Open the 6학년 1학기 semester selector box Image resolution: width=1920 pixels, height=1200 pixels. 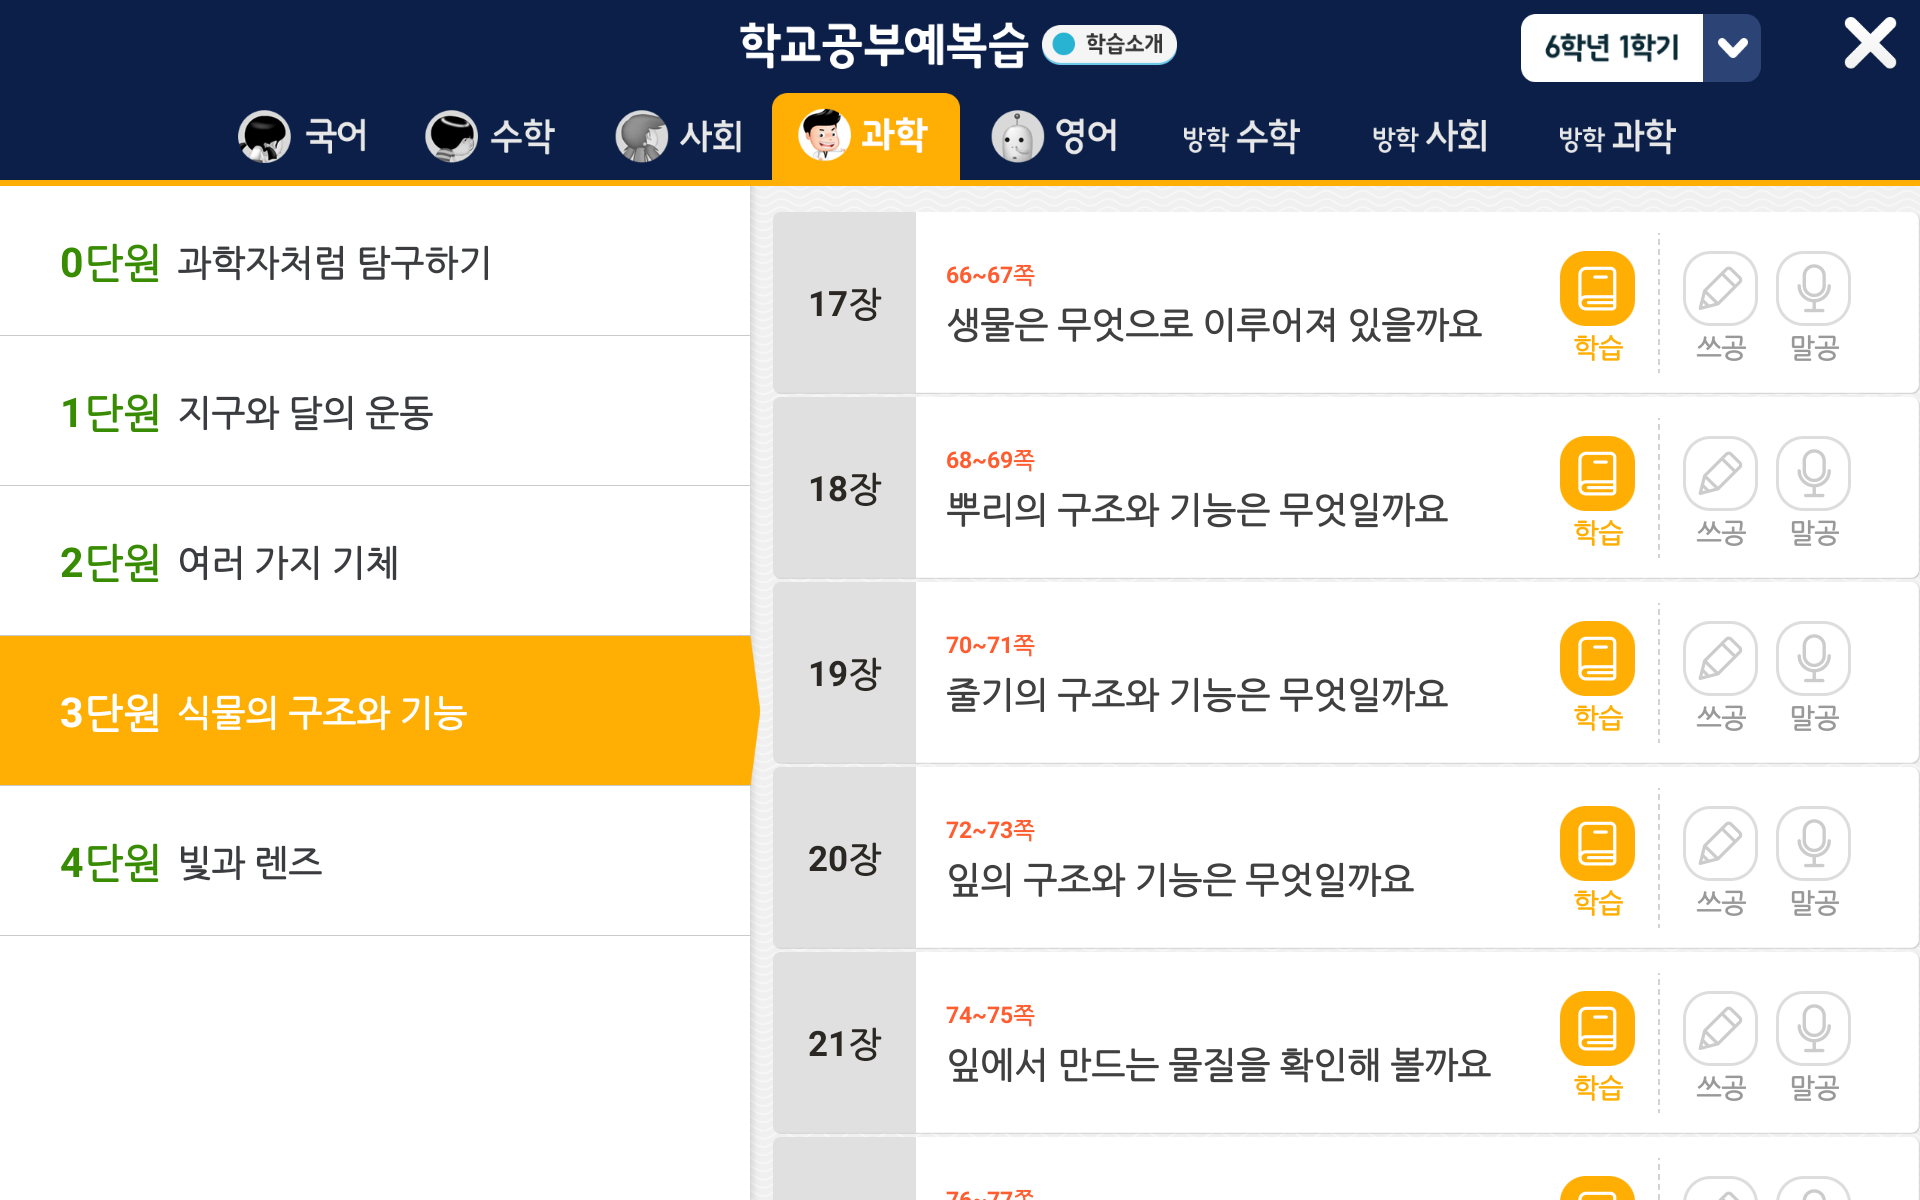pyautogui.click(x=1611, y=48)
